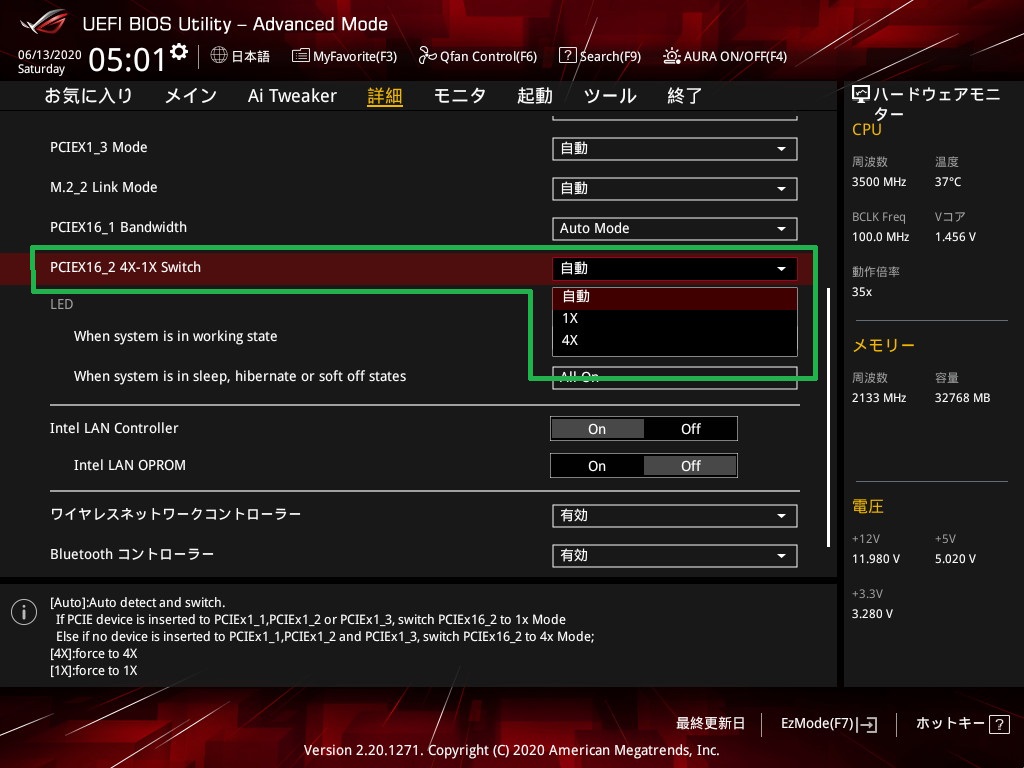Turn Intel LAN Controller Off
This screenshot has height=768, width=1024.
click(x=690, y=429)
